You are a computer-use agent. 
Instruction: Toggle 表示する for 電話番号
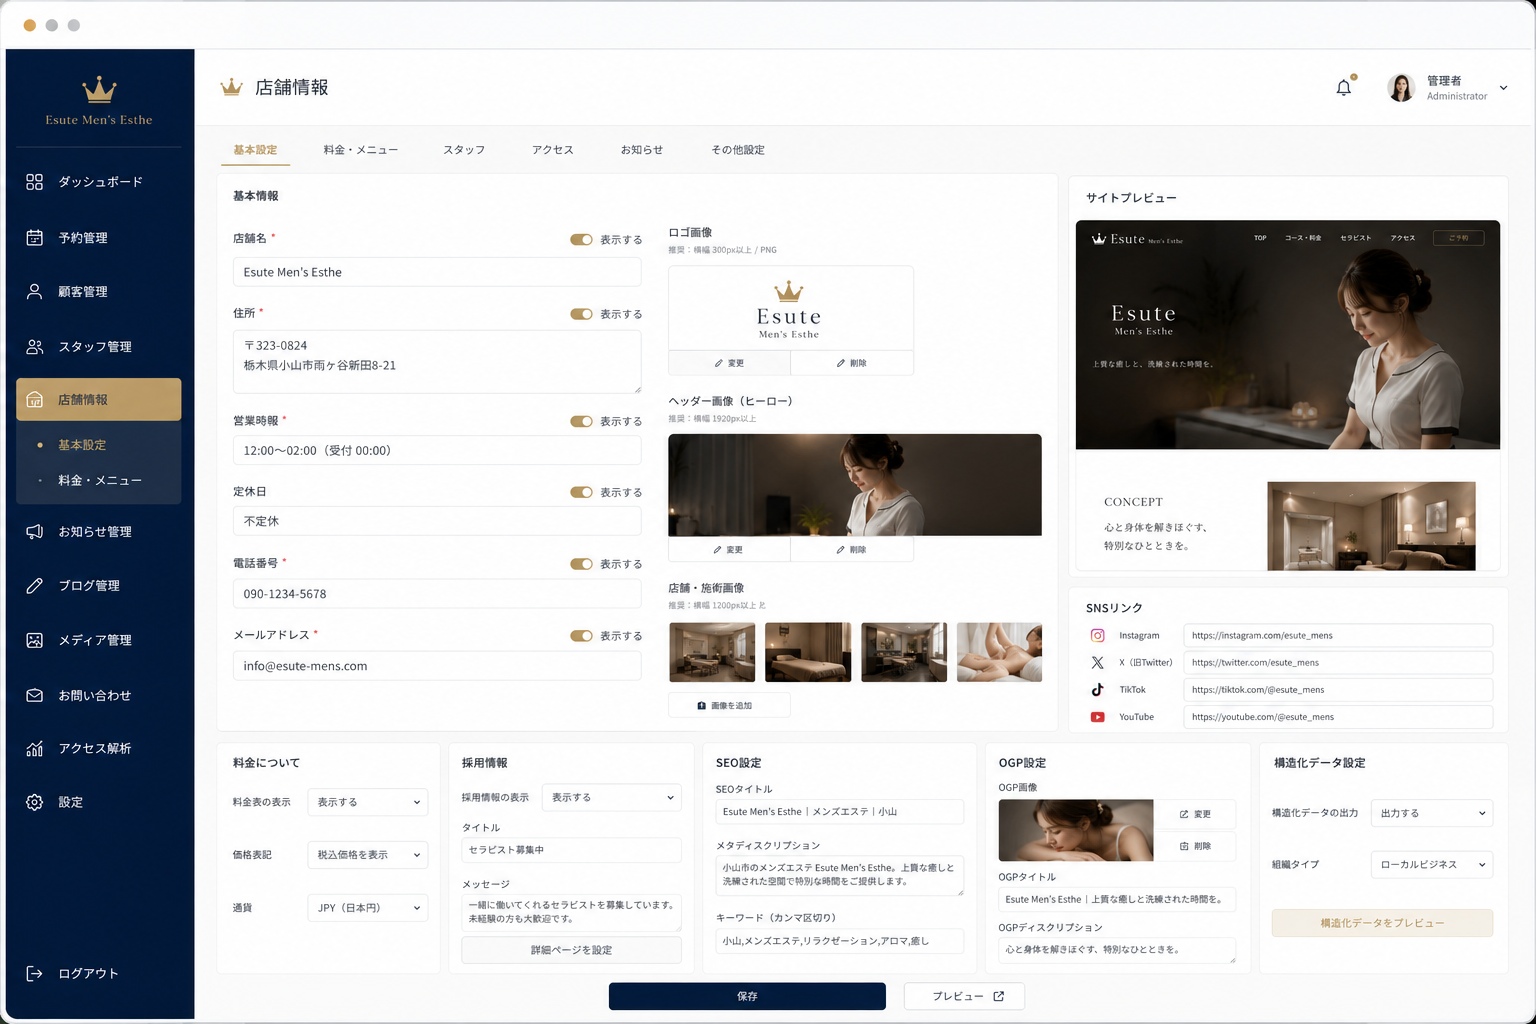(581, 564)
